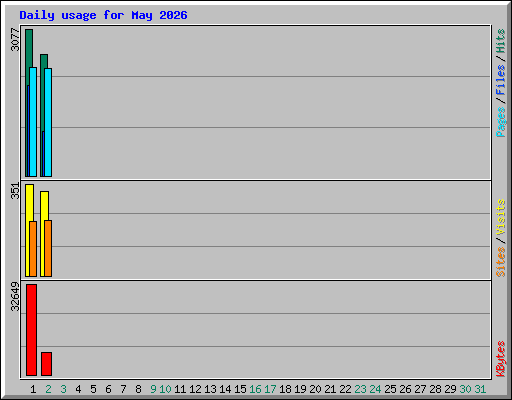The height and width of the screenshot is (400, 512).
Task: Click the day 2 red KBytes bar
Action: click(x=46, y=364)
